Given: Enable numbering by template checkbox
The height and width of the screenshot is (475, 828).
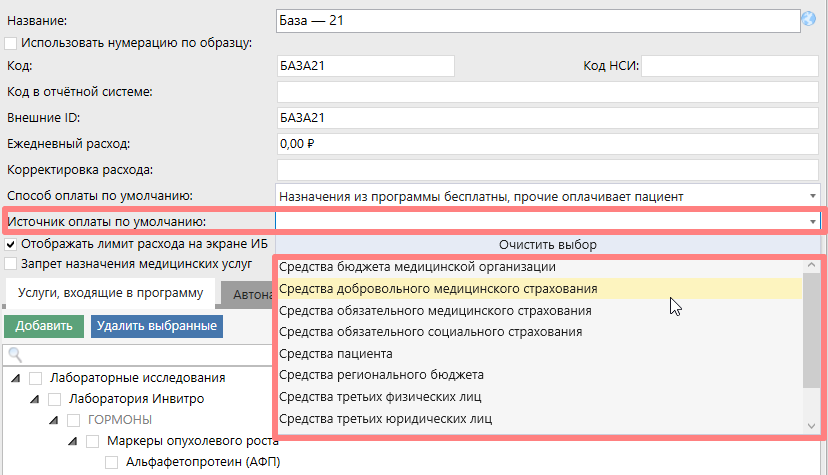Looking at the screenshot, I should click(11, 42).
